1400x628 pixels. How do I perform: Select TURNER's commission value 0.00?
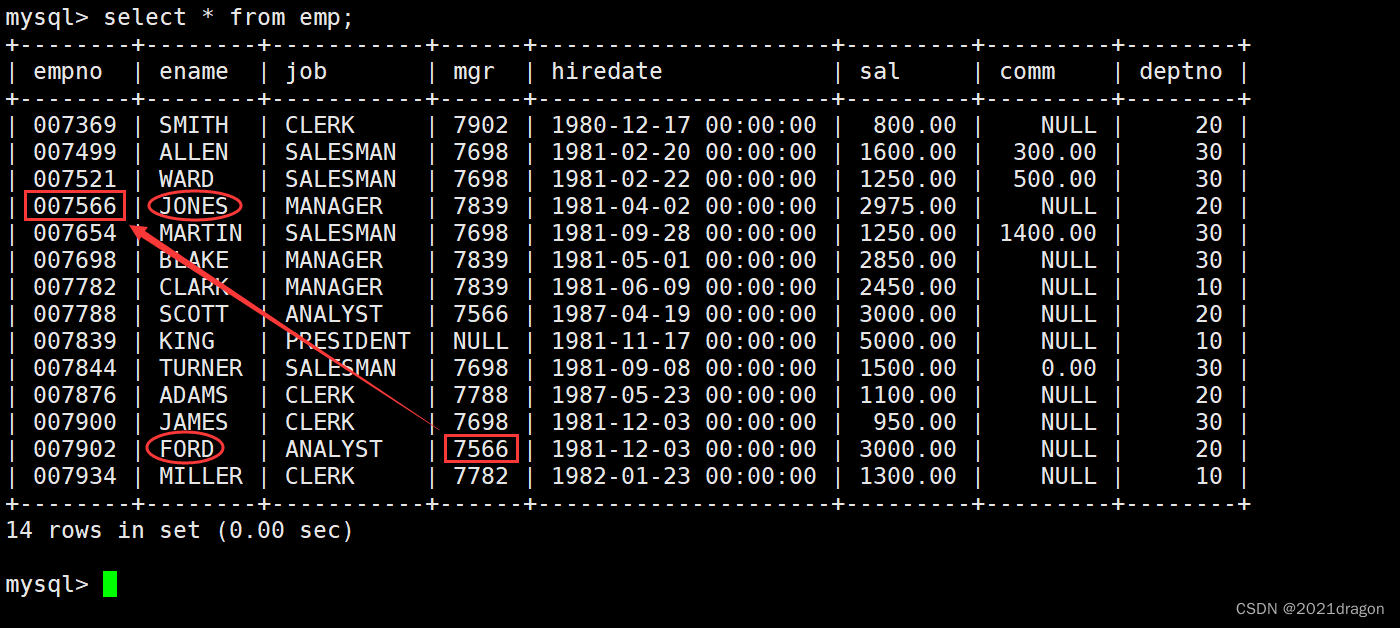pyautogui.click(x=1068, y=368)
